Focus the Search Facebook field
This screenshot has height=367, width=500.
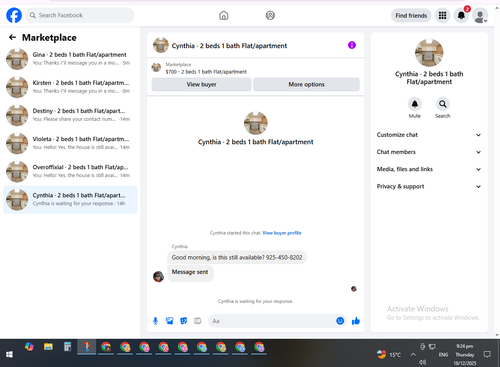tap(80, 15)
